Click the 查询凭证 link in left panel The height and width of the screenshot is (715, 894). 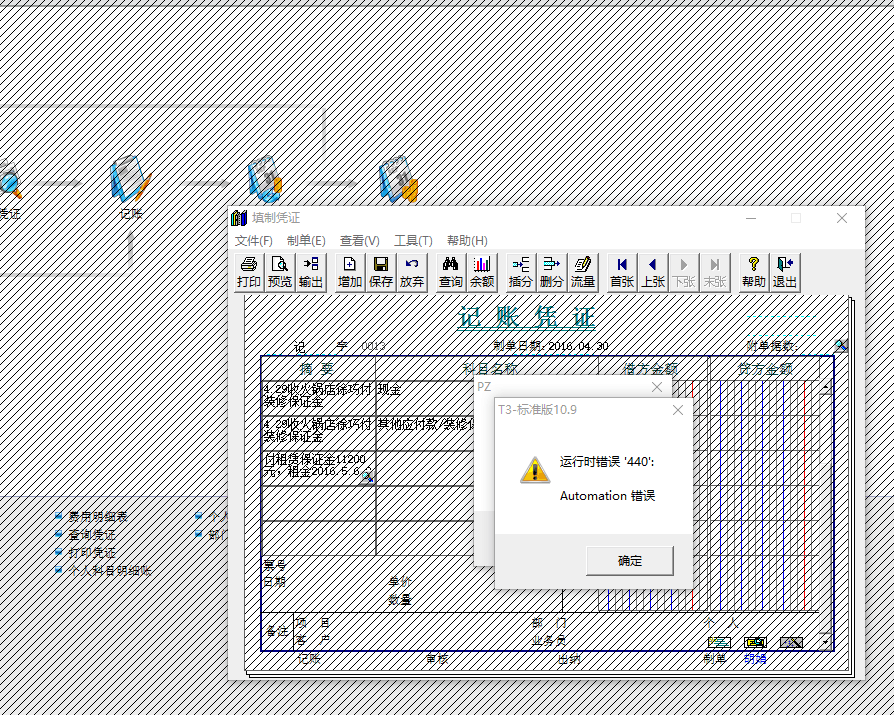point(91,535)
